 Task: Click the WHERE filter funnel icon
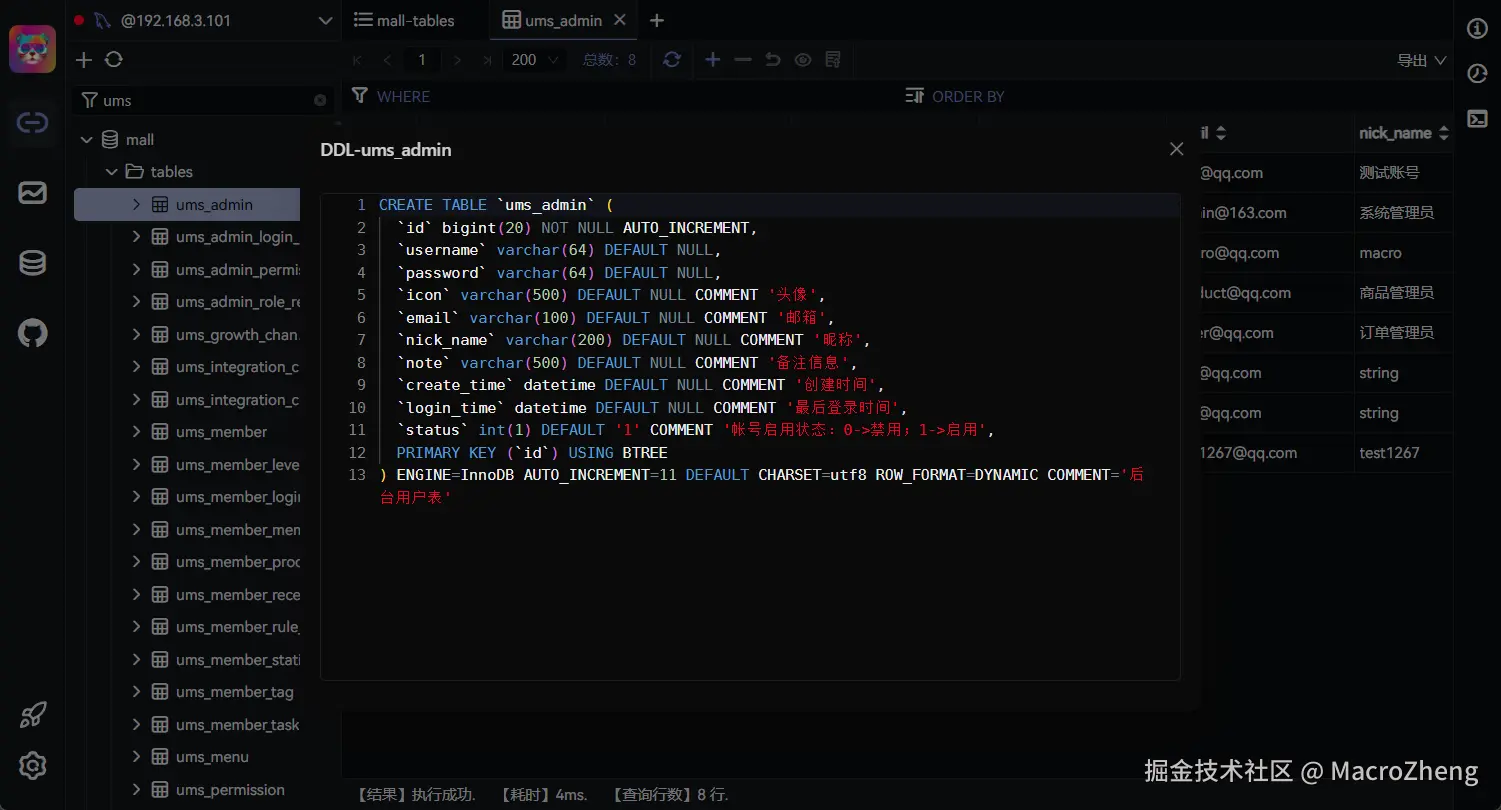click(361, 96)
